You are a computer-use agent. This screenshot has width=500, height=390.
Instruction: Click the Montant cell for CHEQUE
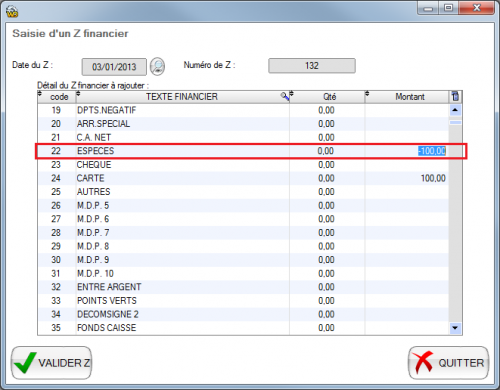(x=407, y=165)
